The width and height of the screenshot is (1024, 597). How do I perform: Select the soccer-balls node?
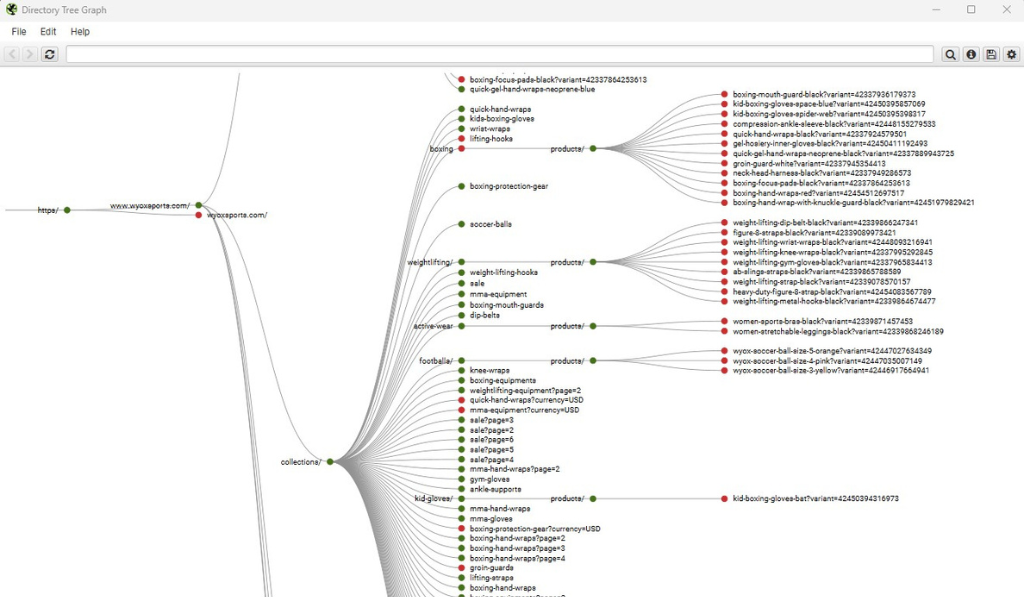click(x=462, y=224)
